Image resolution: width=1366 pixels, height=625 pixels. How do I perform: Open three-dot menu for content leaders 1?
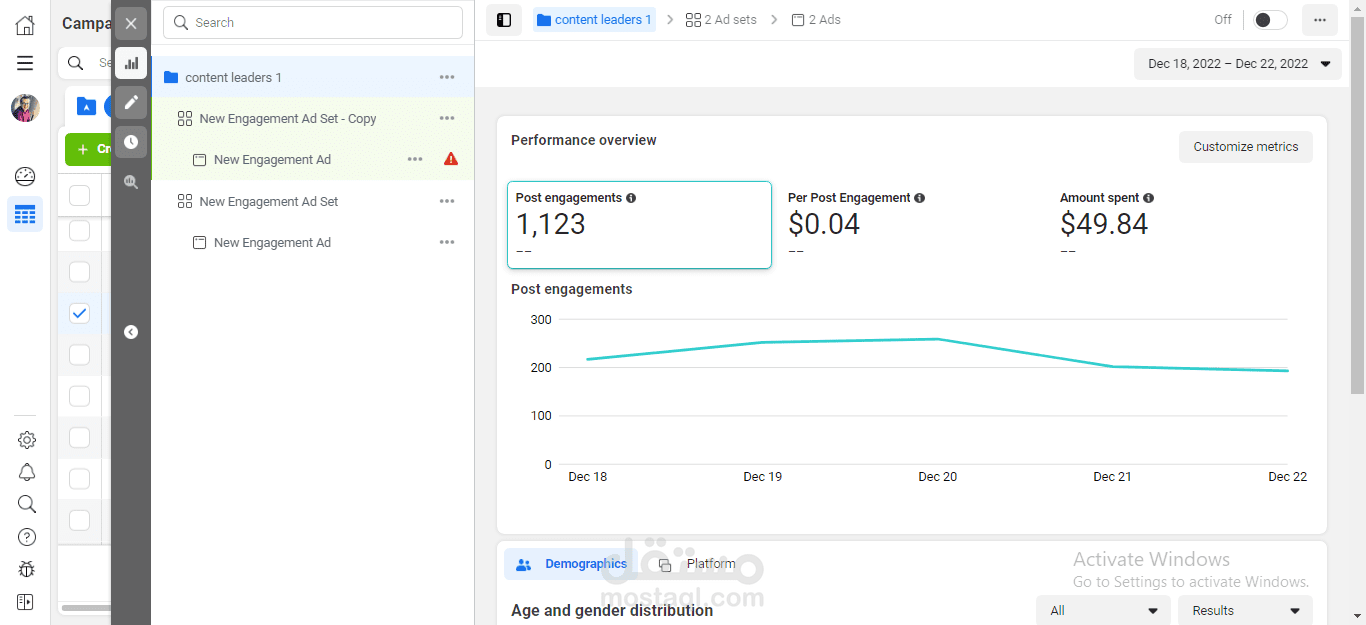point(447,77)
